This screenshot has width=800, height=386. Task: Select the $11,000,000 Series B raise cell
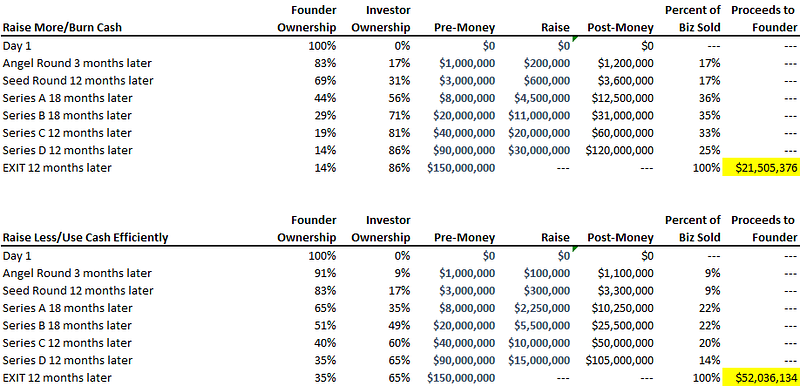point(539,115)
